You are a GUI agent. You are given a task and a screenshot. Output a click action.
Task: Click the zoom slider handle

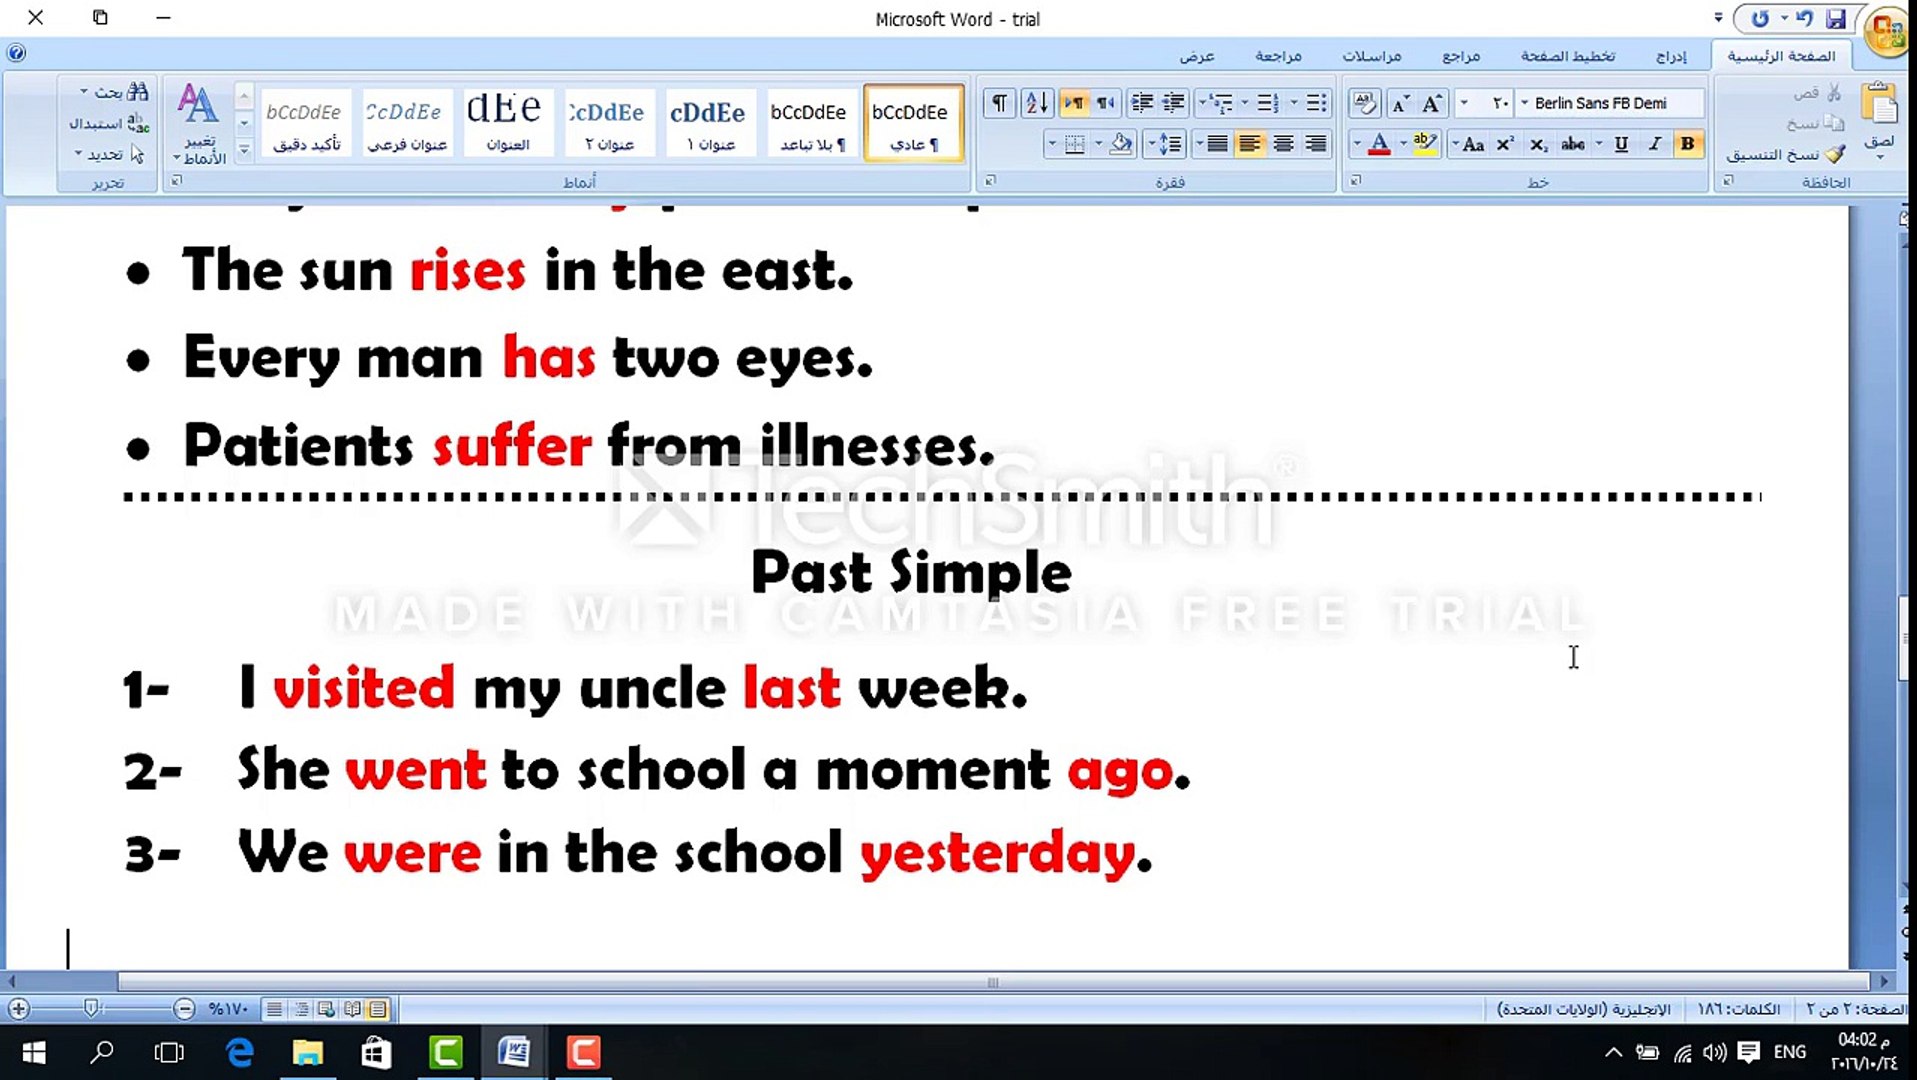[91, 1009]
